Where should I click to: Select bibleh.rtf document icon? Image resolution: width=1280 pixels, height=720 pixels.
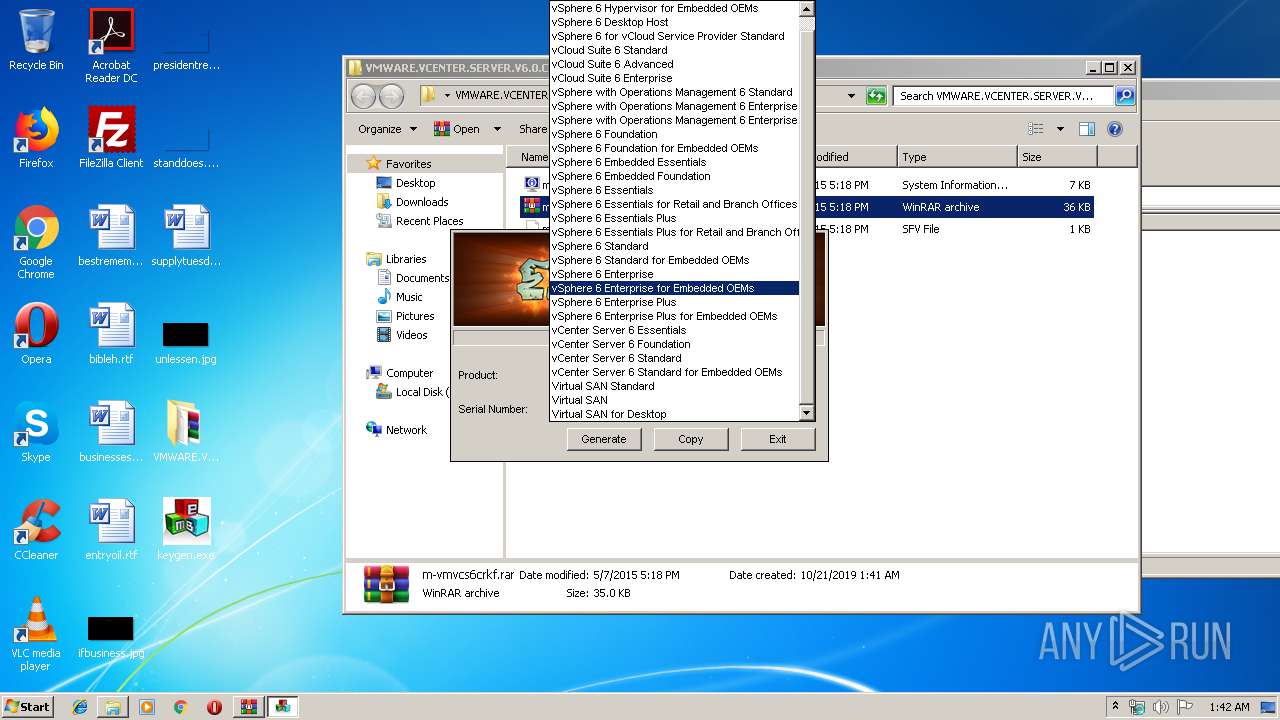point(111,334)
